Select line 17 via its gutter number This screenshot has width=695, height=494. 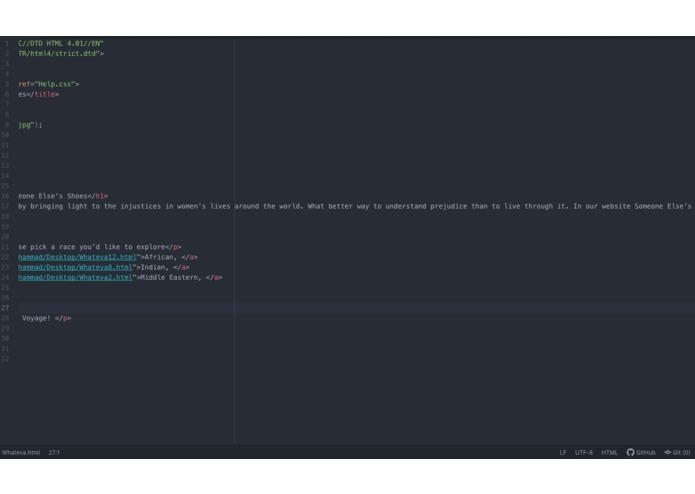point(5,206)
